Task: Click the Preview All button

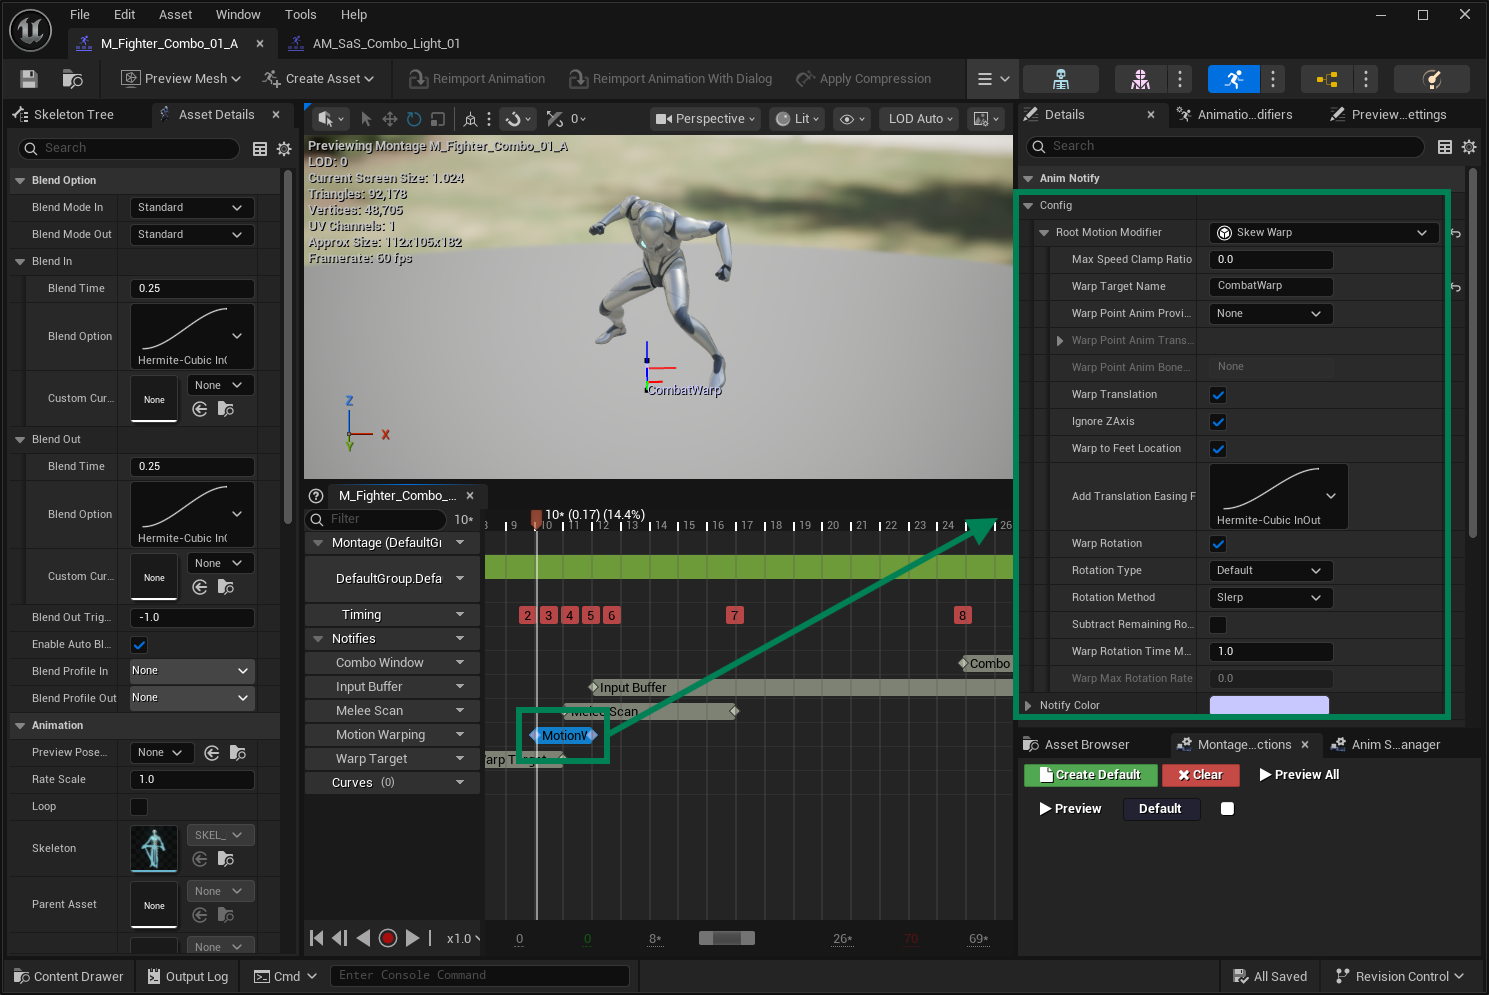Action: [1299, 775]
